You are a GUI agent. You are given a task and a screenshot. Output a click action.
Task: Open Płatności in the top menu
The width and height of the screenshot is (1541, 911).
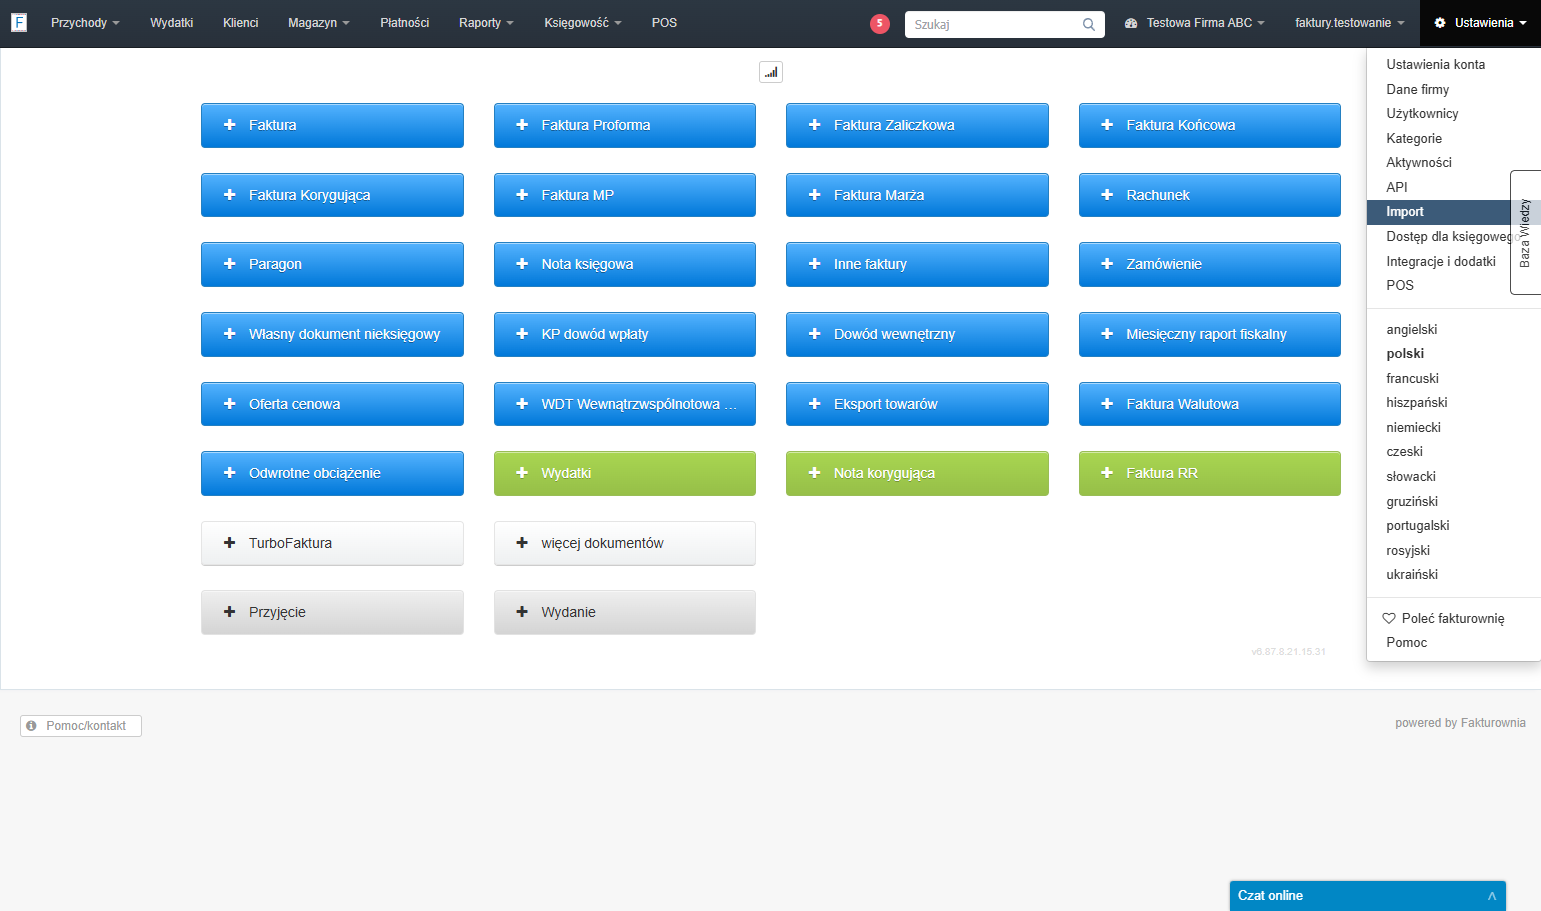pos(404,23)
